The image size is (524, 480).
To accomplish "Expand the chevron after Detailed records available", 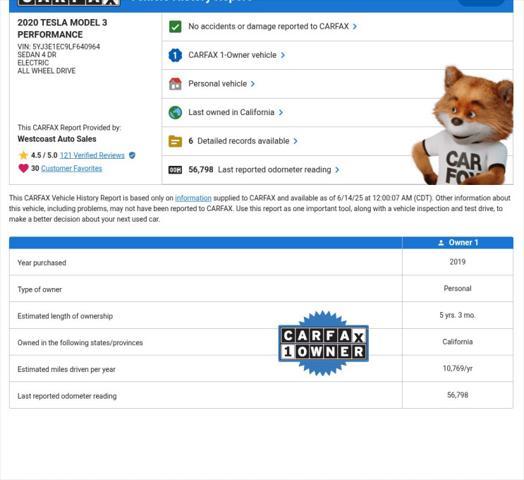I will coord(295,141).
